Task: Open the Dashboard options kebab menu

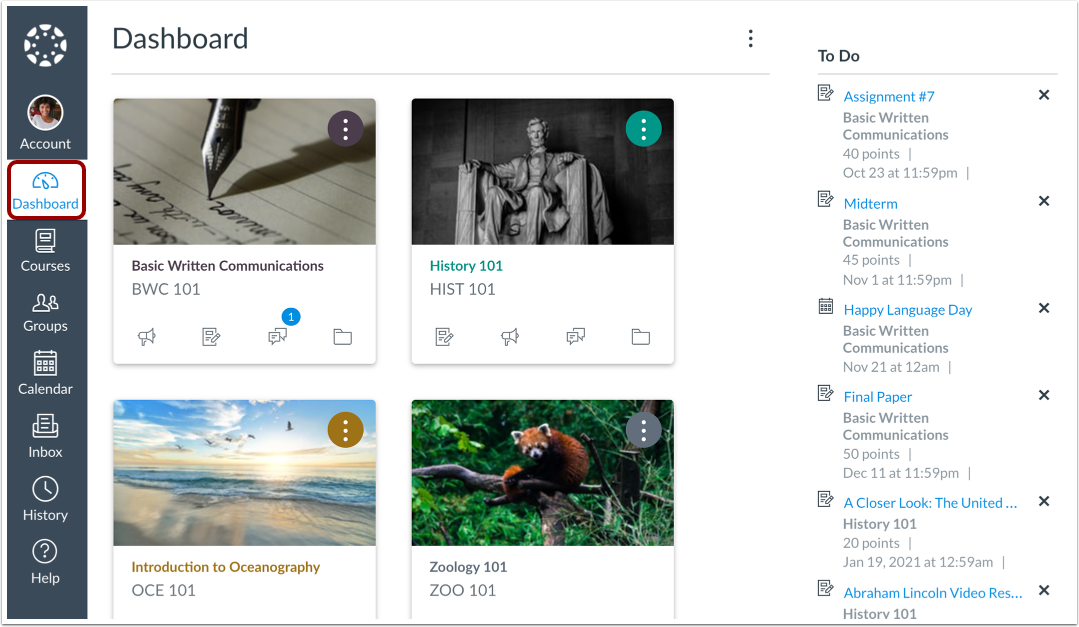Action: tap(751, 38)
